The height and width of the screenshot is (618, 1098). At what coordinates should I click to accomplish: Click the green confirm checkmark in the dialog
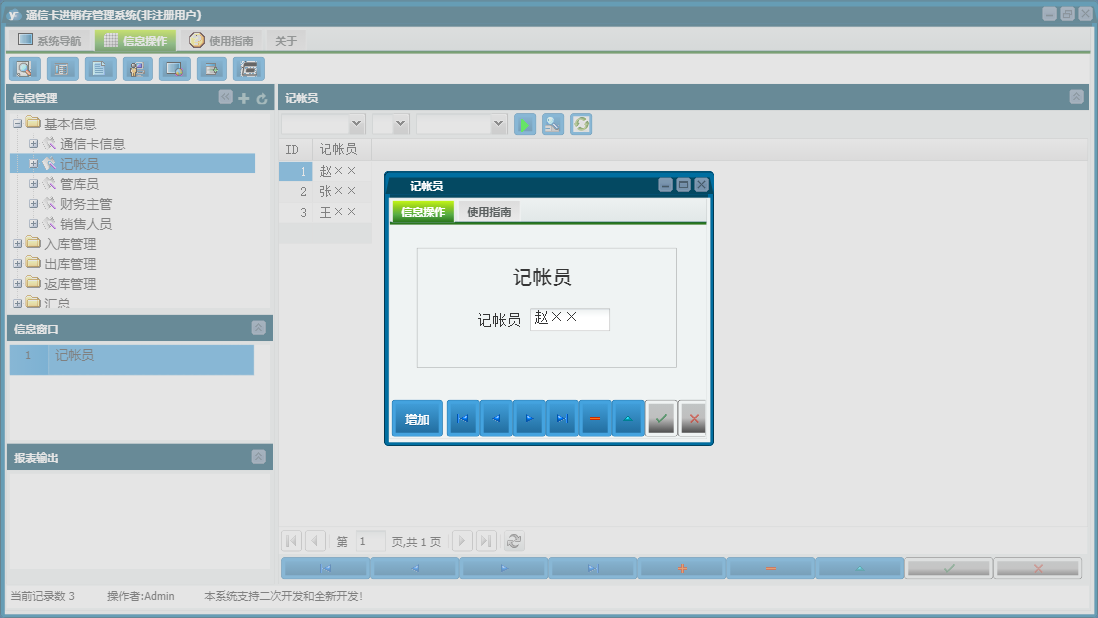(661, 418)
